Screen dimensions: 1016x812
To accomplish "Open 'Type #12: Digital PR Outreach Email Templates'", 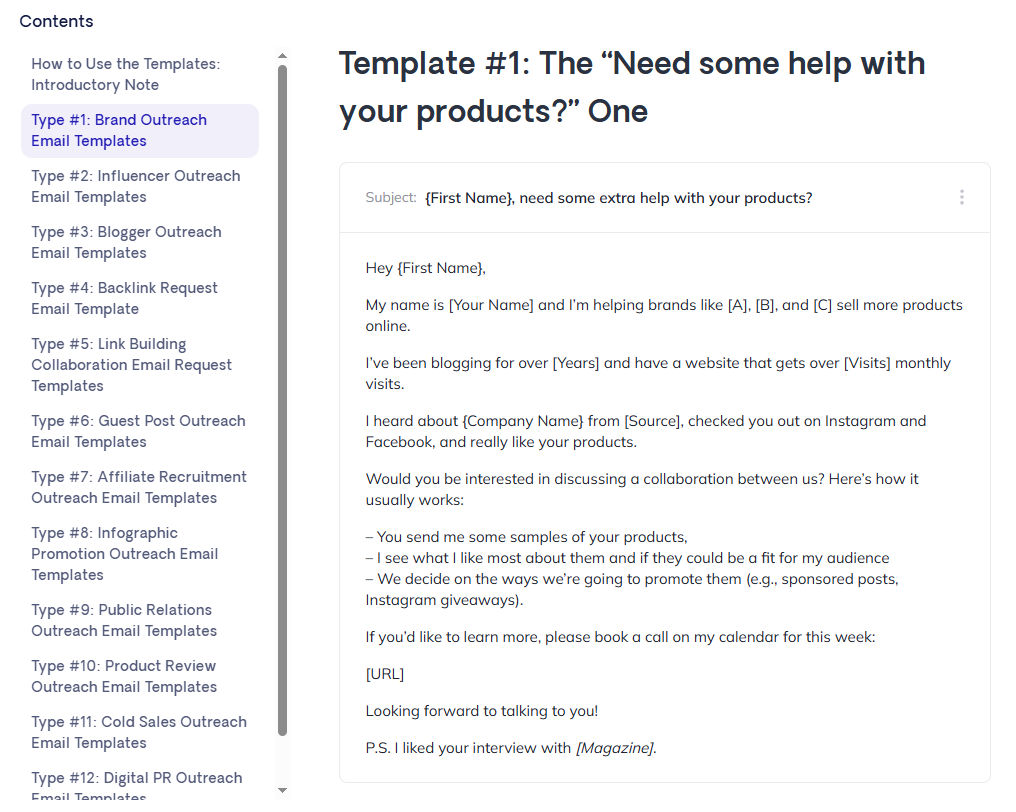I will click(136, 783).
